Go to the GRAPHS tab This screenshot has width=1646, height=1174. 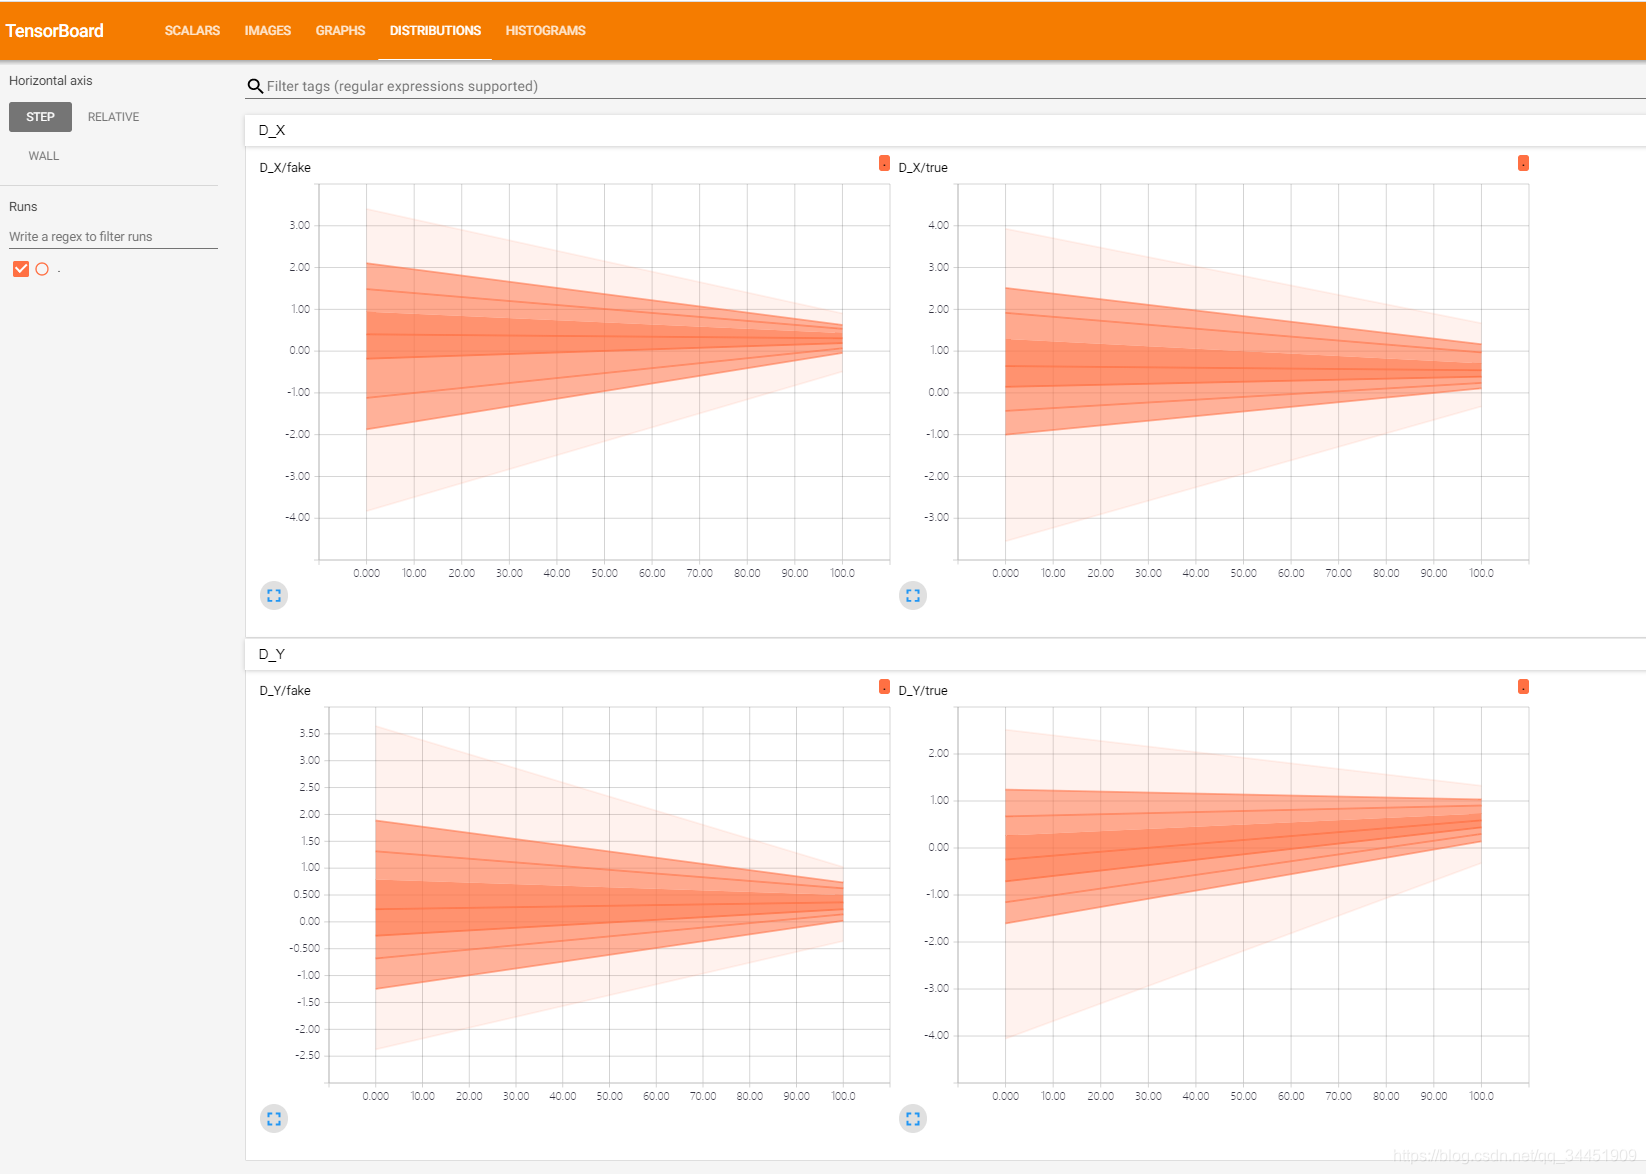(340, 31)
